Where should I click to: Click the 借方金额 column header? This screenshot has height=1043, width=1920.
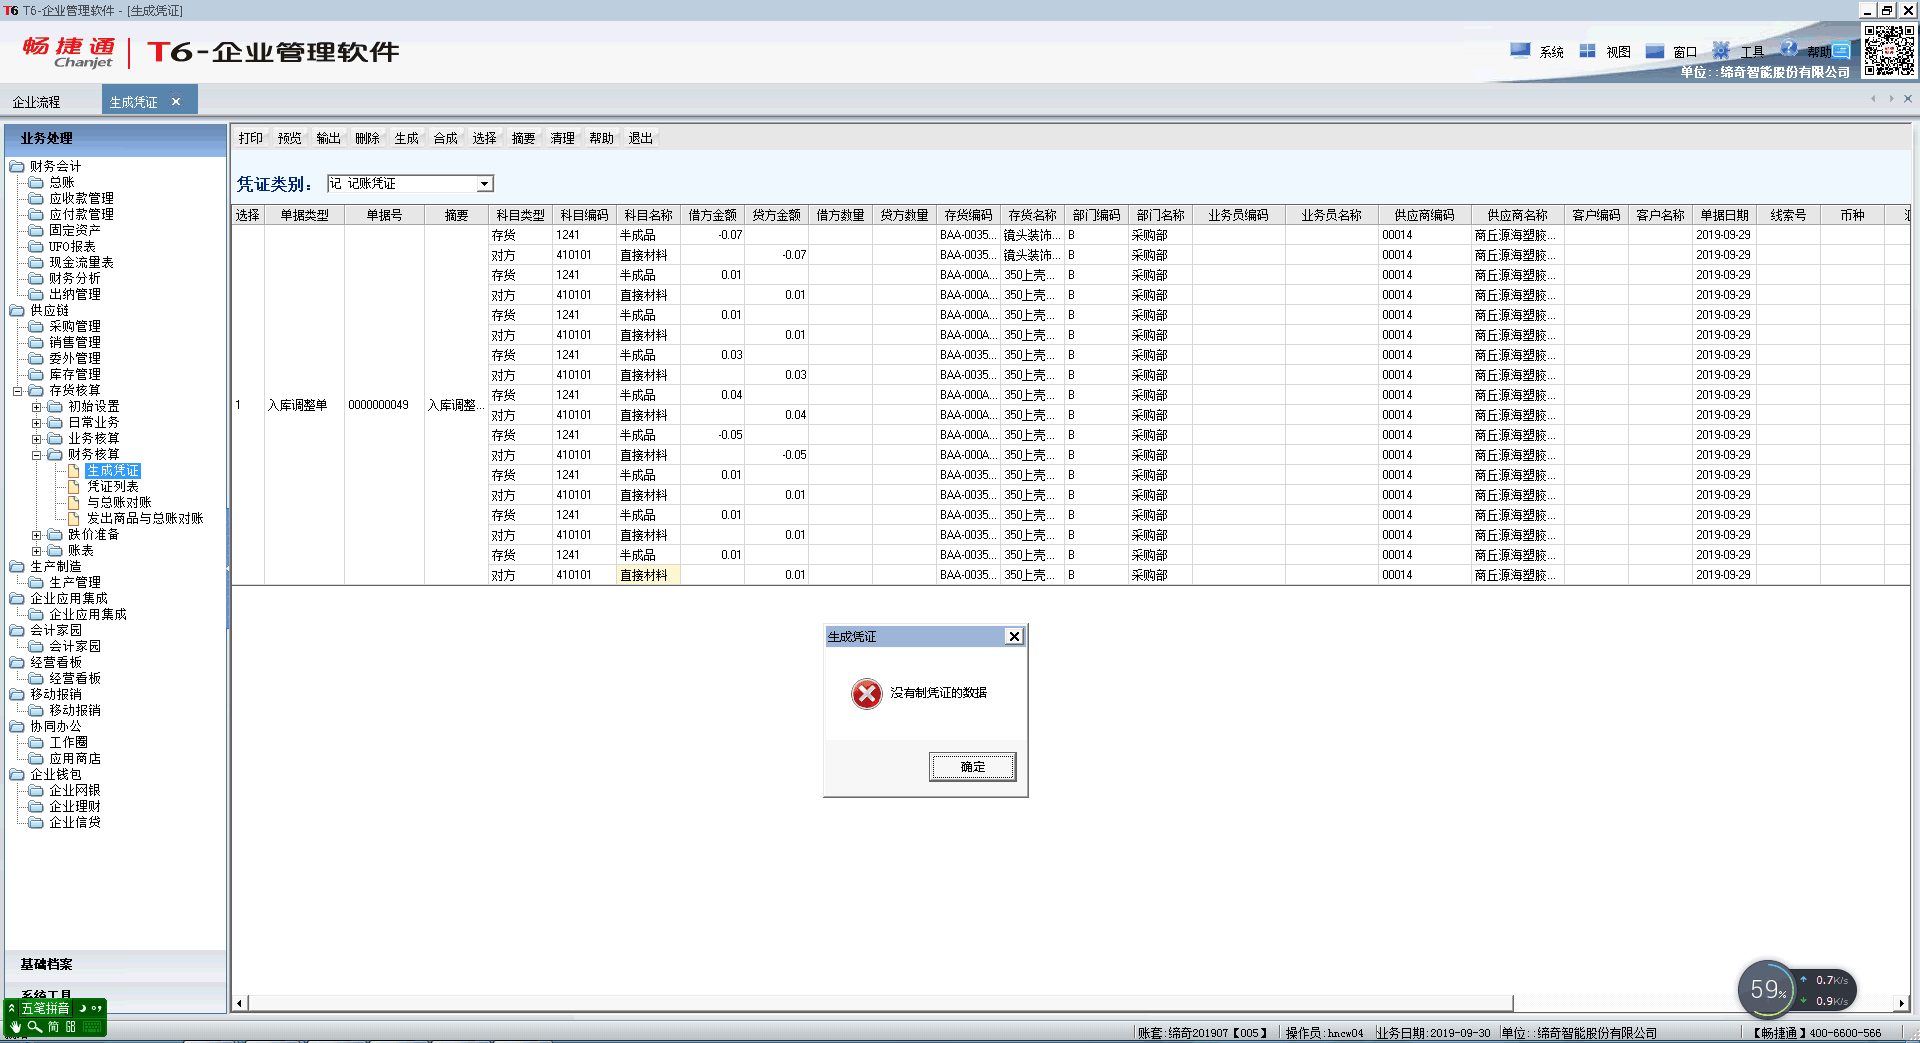[713, 215]
